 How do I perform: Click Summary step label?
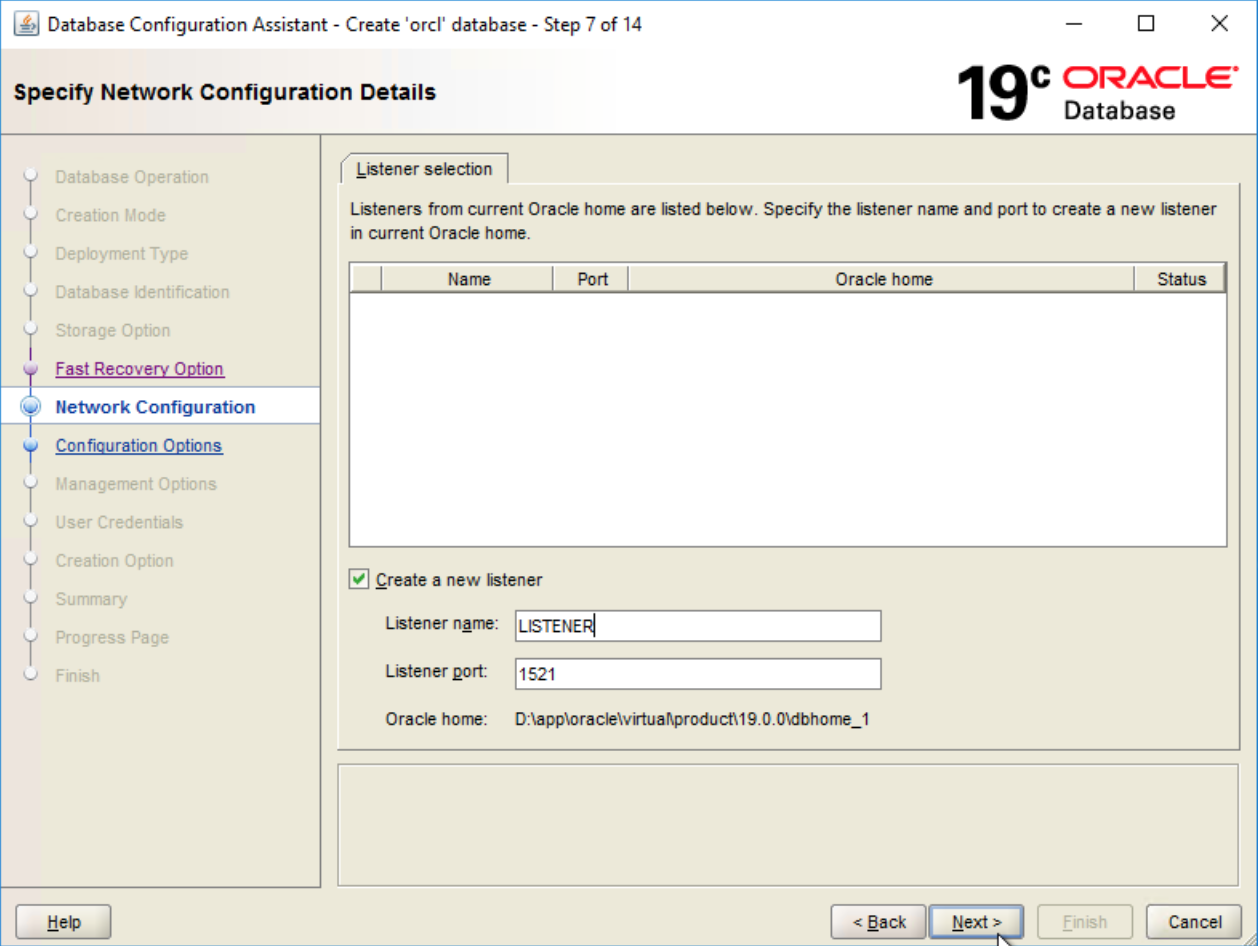coord(91,599)
